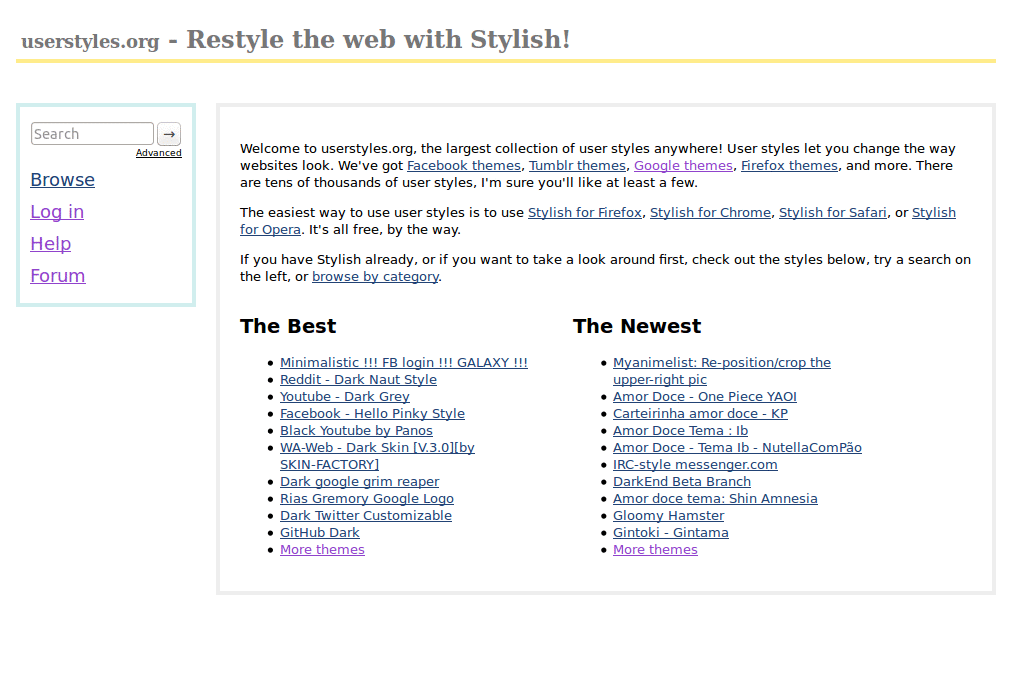Viewport: 1024px width, 695px height.
Task: Open Amor Doce - Tema Ib - NutellaComPão
Action: [x=737, y=447]
